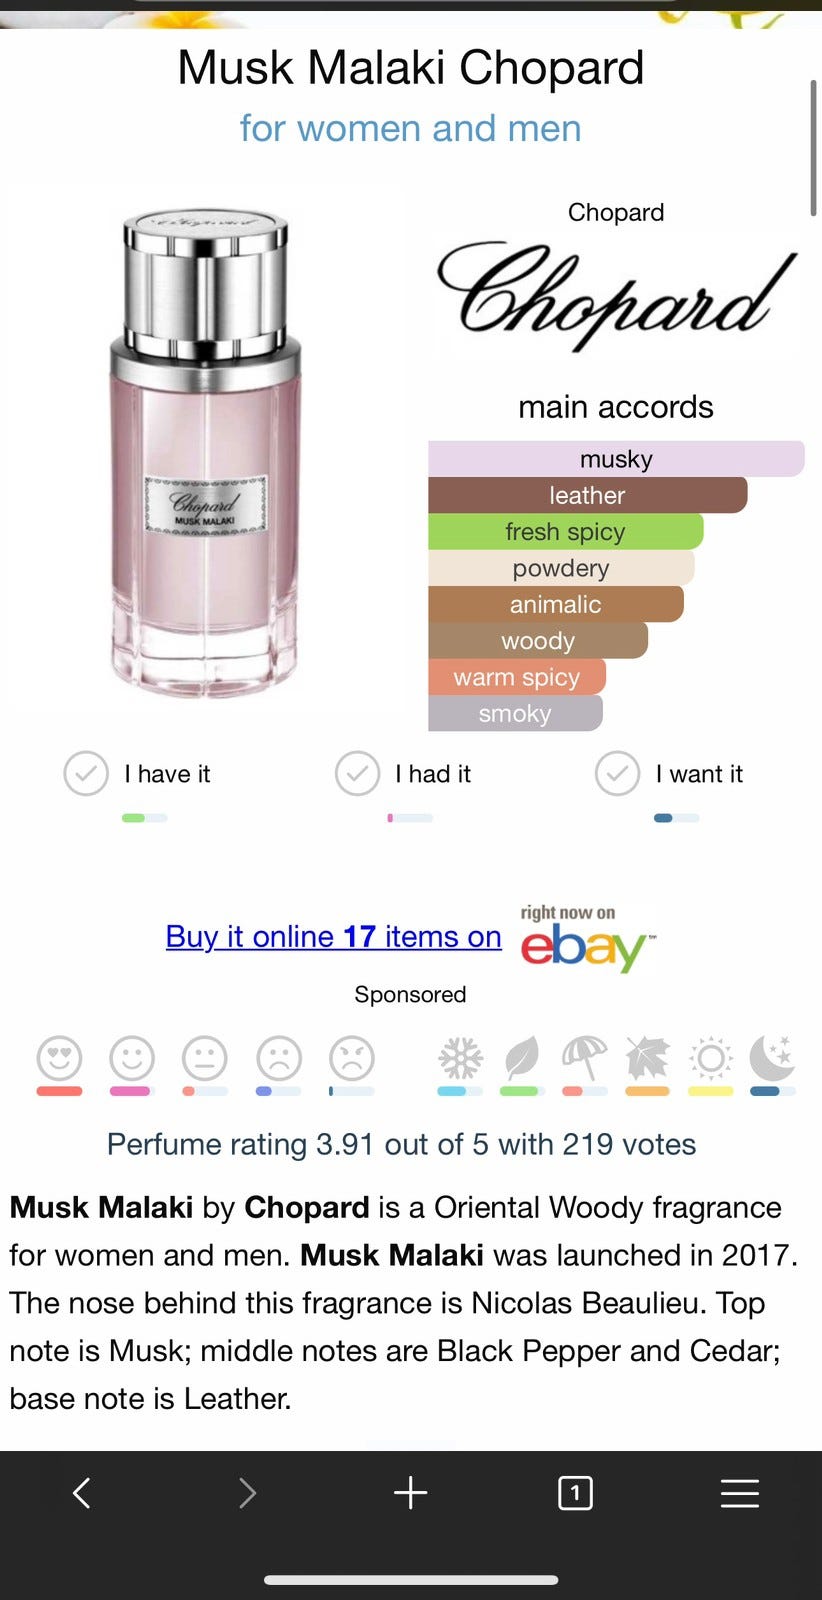Click the winter snowflake season icon

coord(460,1058)
